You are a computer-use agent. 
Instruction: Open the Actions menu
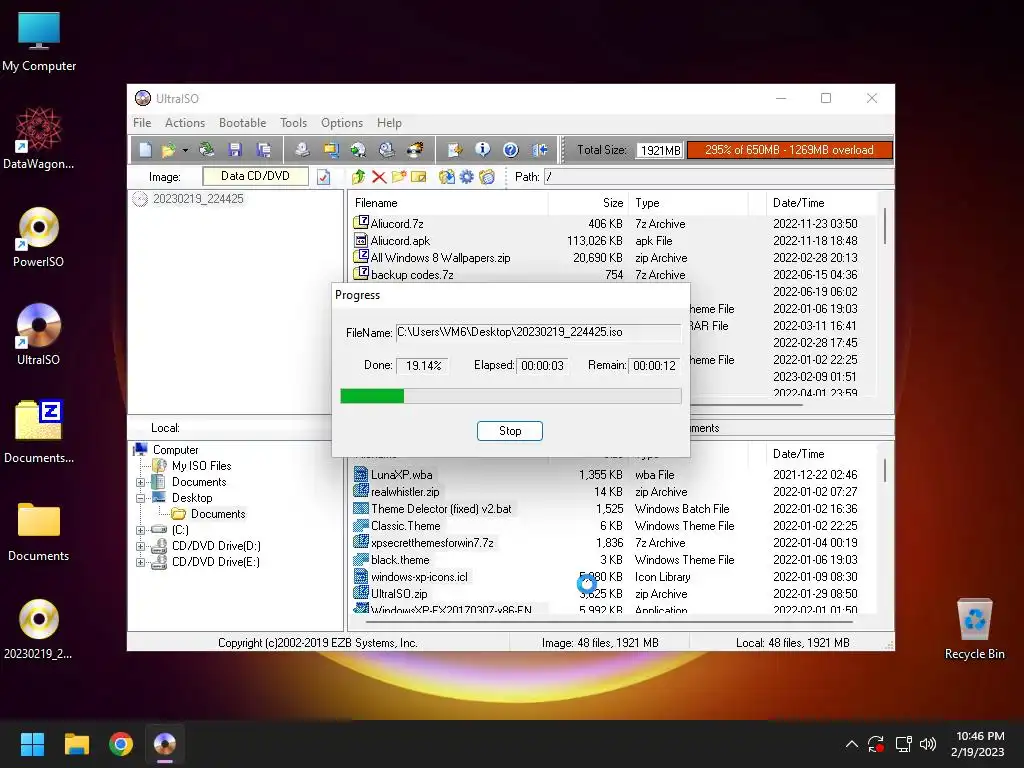click(185, 123)
